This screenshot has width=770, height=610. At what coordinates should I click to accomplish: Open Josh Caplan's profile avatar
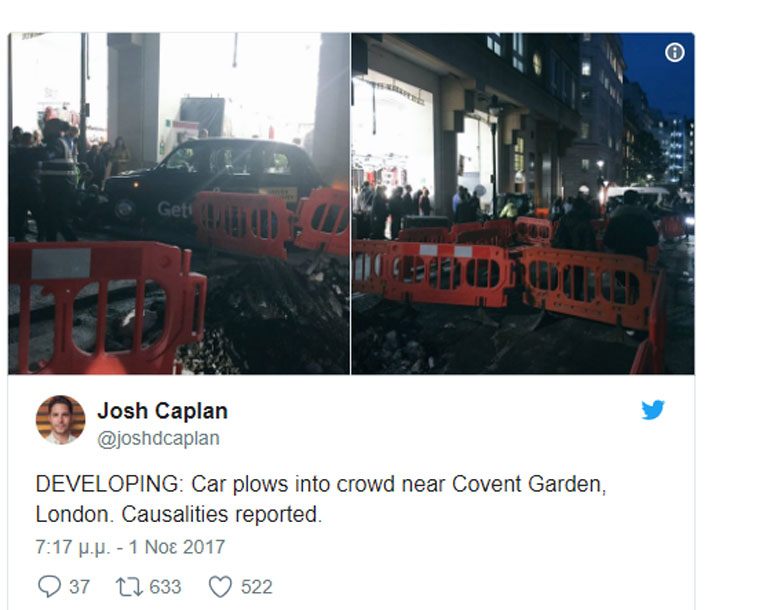[60, 419]
